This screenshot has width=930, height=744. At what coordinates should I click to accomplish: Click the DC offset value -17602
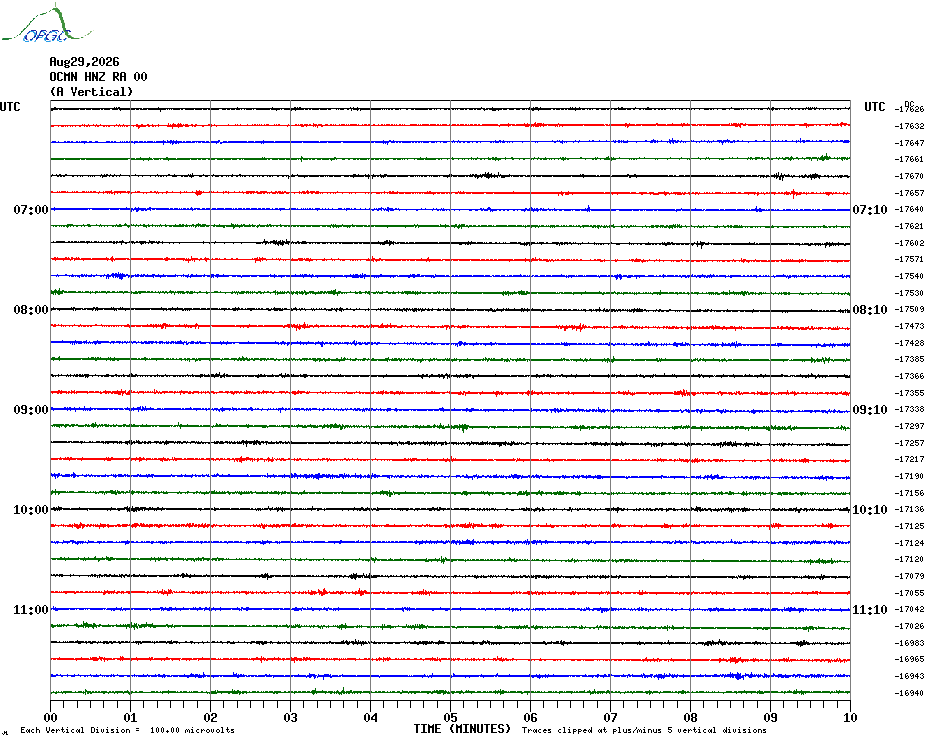point(910,243)
